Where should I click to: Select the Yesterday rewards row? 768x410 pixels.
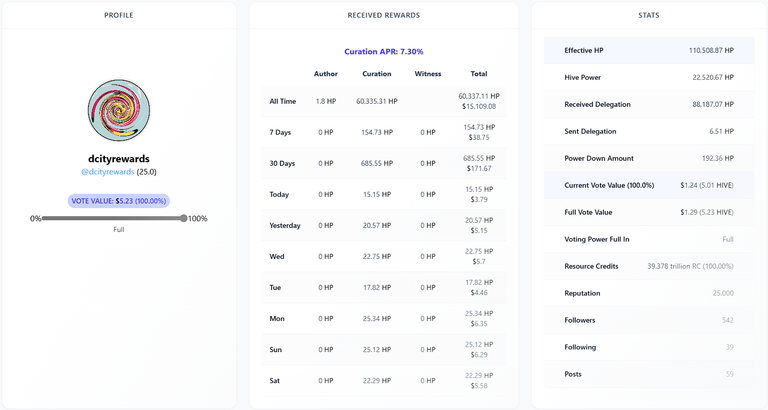pyautogui.click(x=384, y=225)
